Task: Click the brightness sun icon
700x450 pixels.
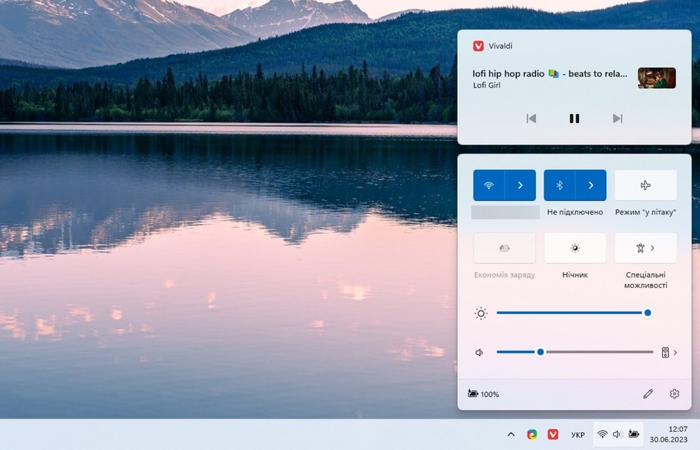Action: [x=481, y=313]
